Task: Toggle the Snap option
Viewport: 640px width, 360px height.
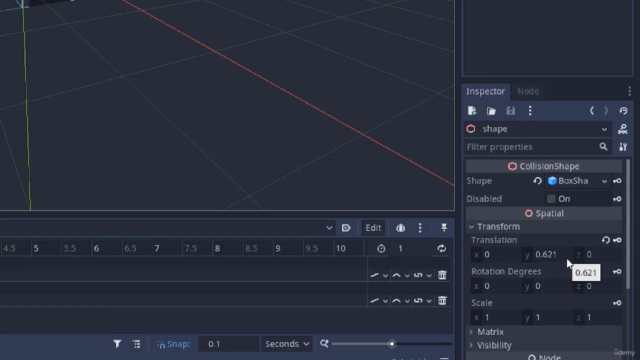Action: [173, 344]
